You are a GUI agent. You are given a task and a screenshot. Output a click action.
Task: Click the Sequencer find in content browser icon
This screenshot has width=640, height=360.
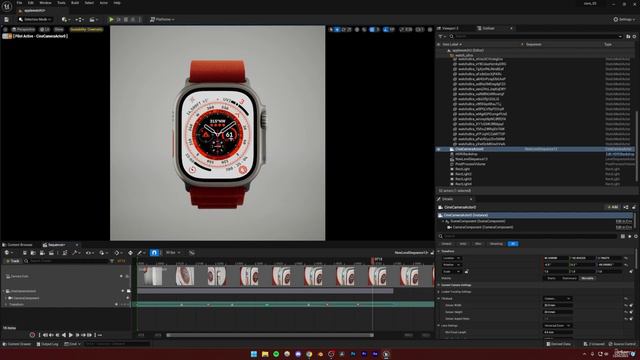33,253
